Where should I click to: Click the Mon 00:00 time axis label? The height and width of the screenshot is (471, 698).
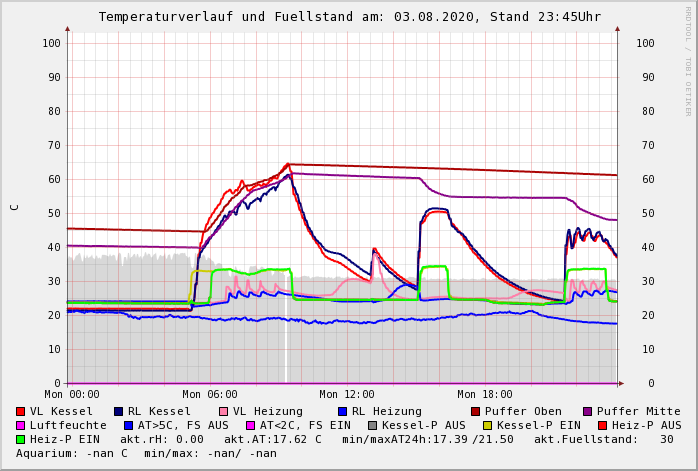pyautogui.click(x=71, y=395)
